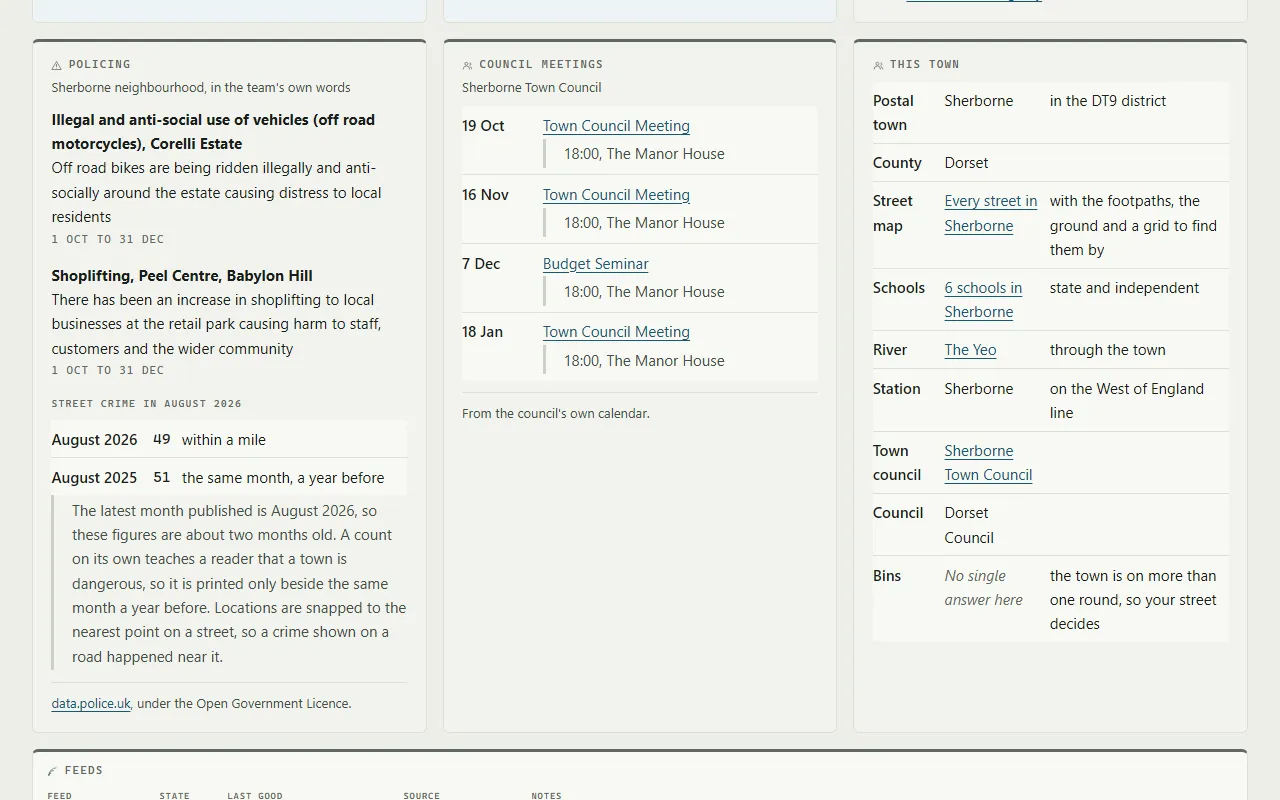
Task: Visit the data.police.uk source link
Action: [x=91, y=703]
